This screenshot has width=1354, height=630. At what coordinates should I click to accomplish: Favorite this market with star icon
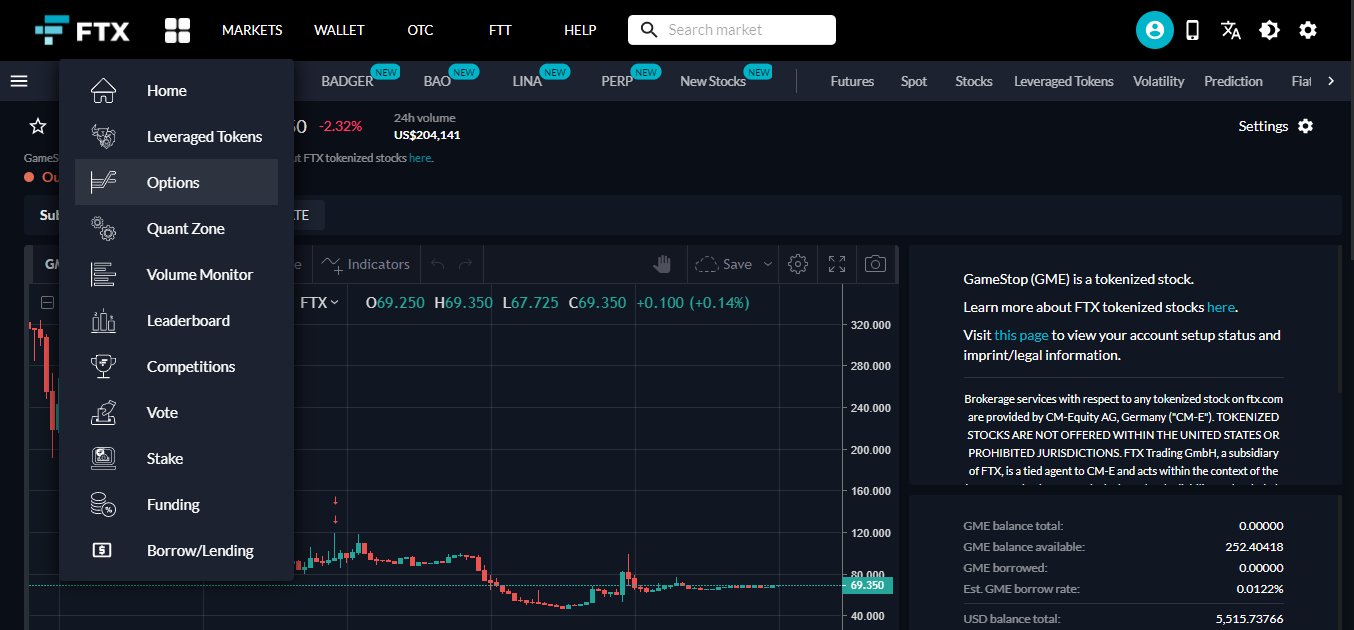(x=38, y=126)
